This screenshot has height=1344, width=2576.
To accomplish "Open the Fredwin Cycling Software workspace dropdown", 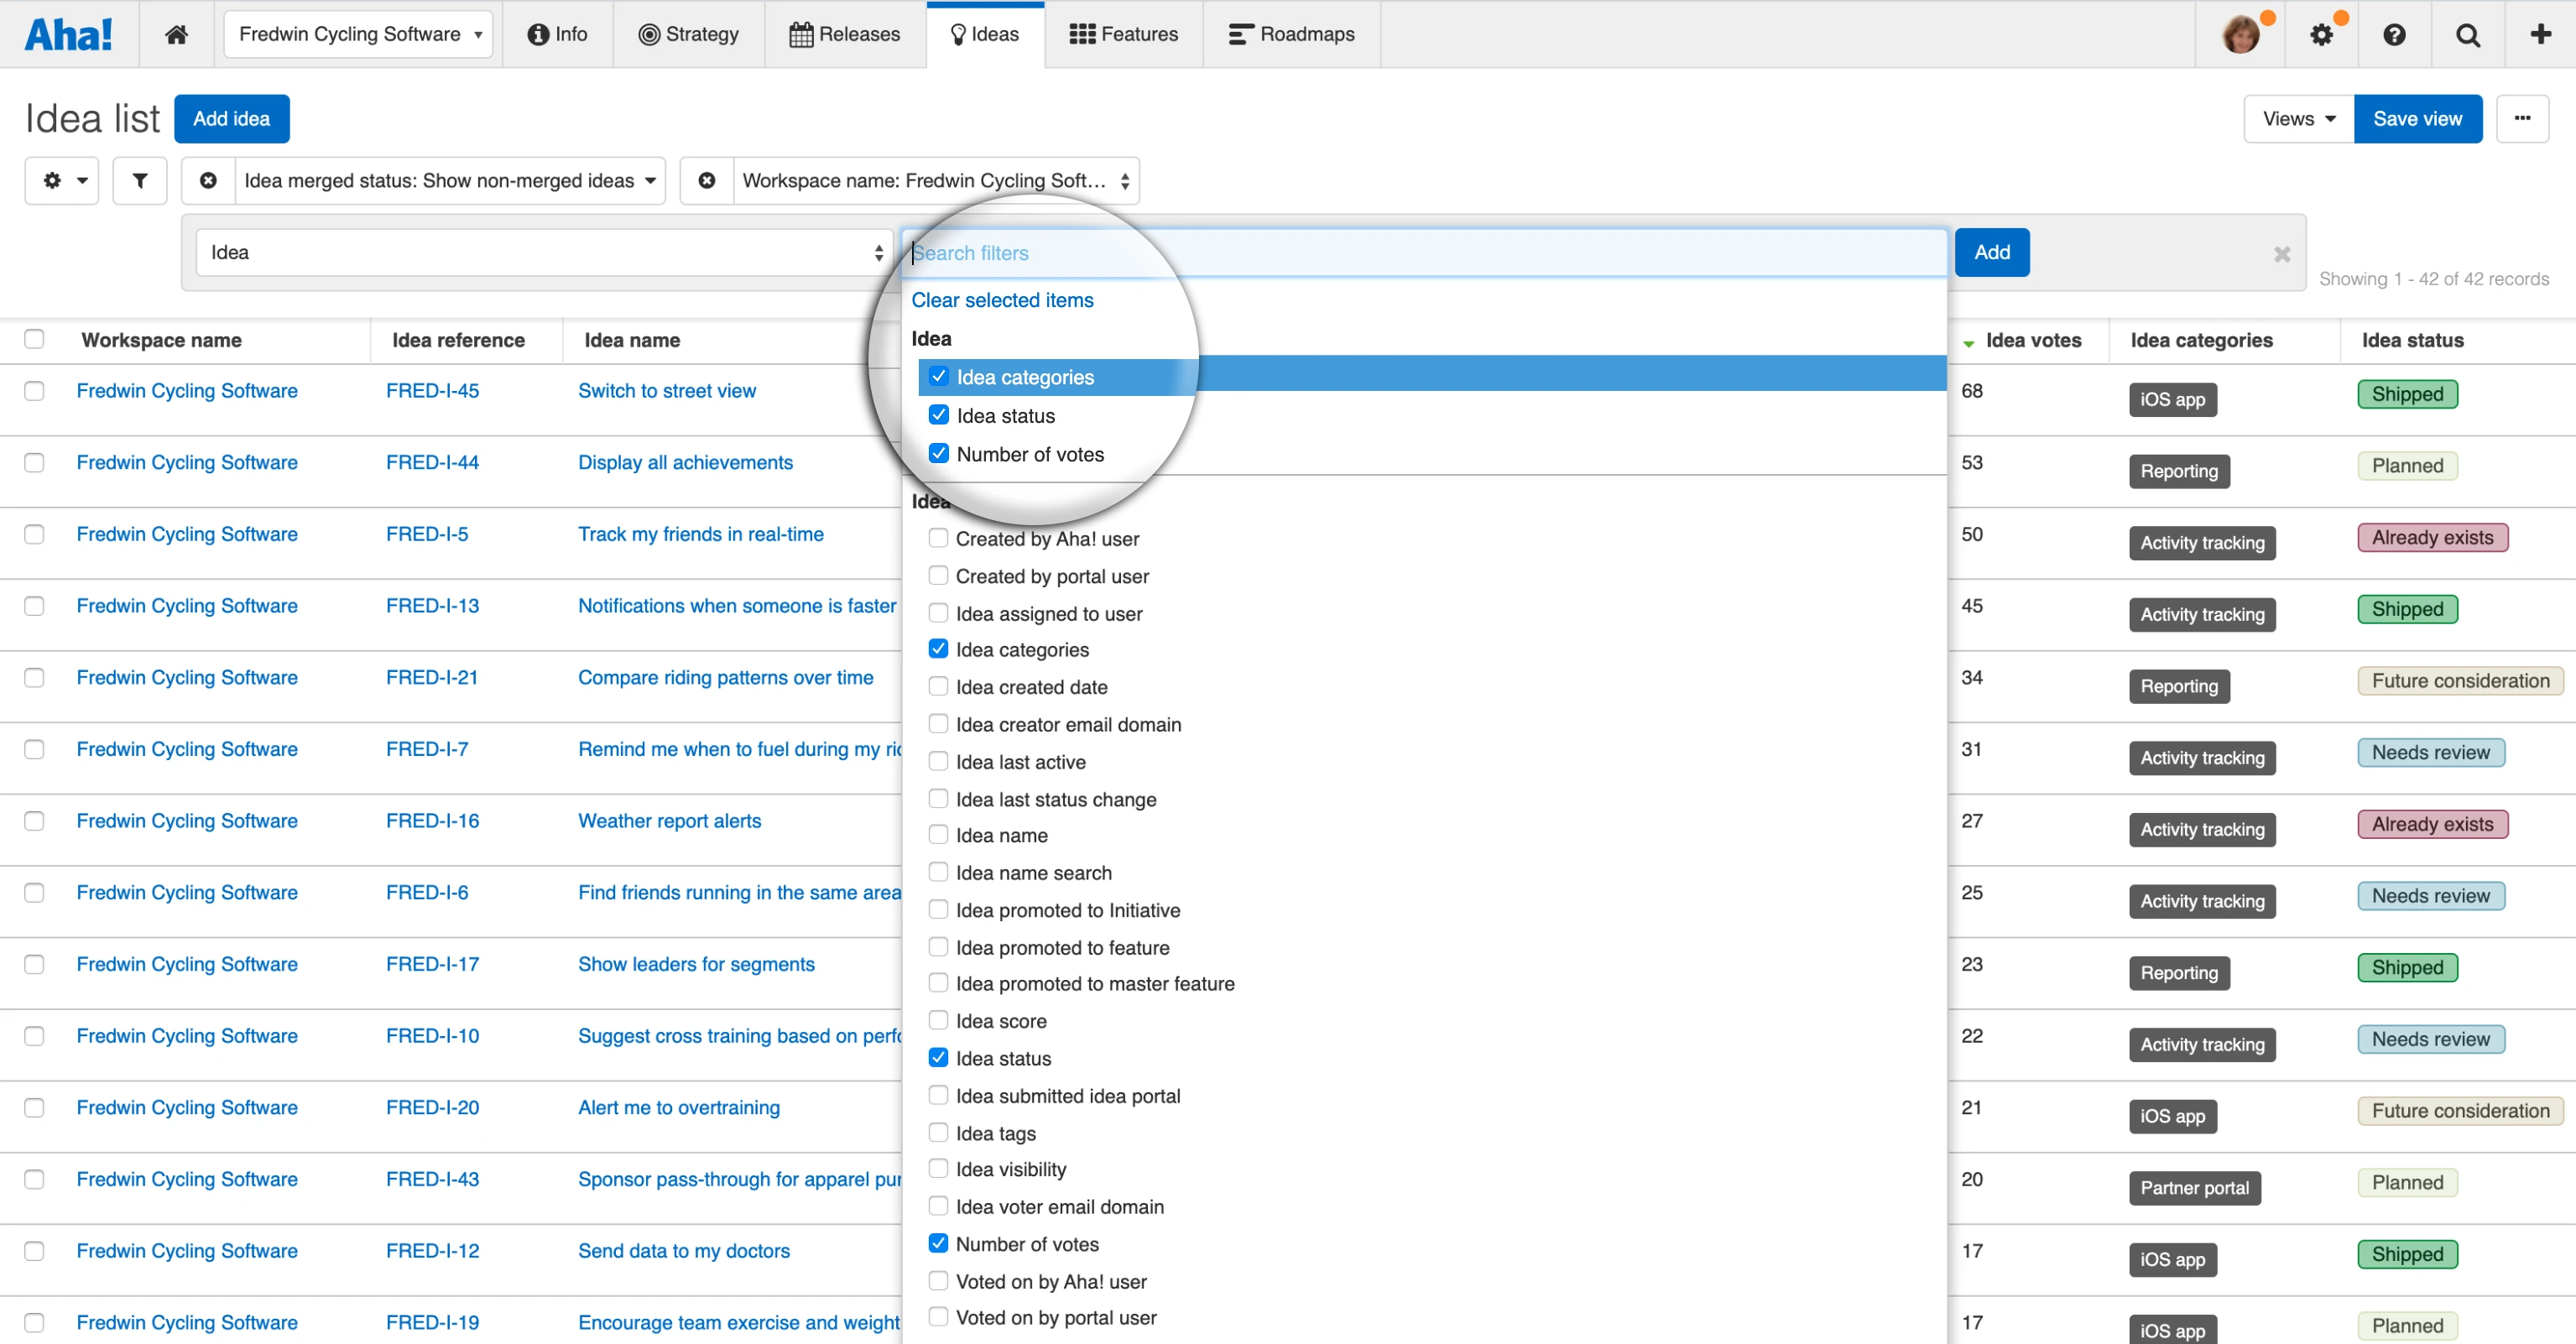I will (358, 34).
